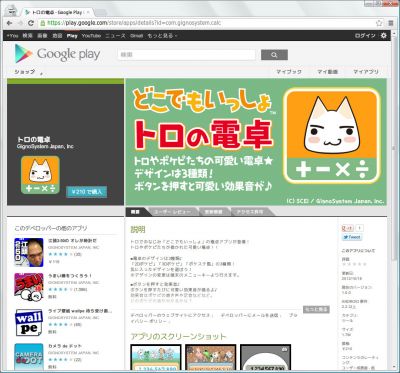Expand the もっと見る menu in Google bar
Image resolution: width=400 pixels, height=373 pixels.
(x=162, y=36)
